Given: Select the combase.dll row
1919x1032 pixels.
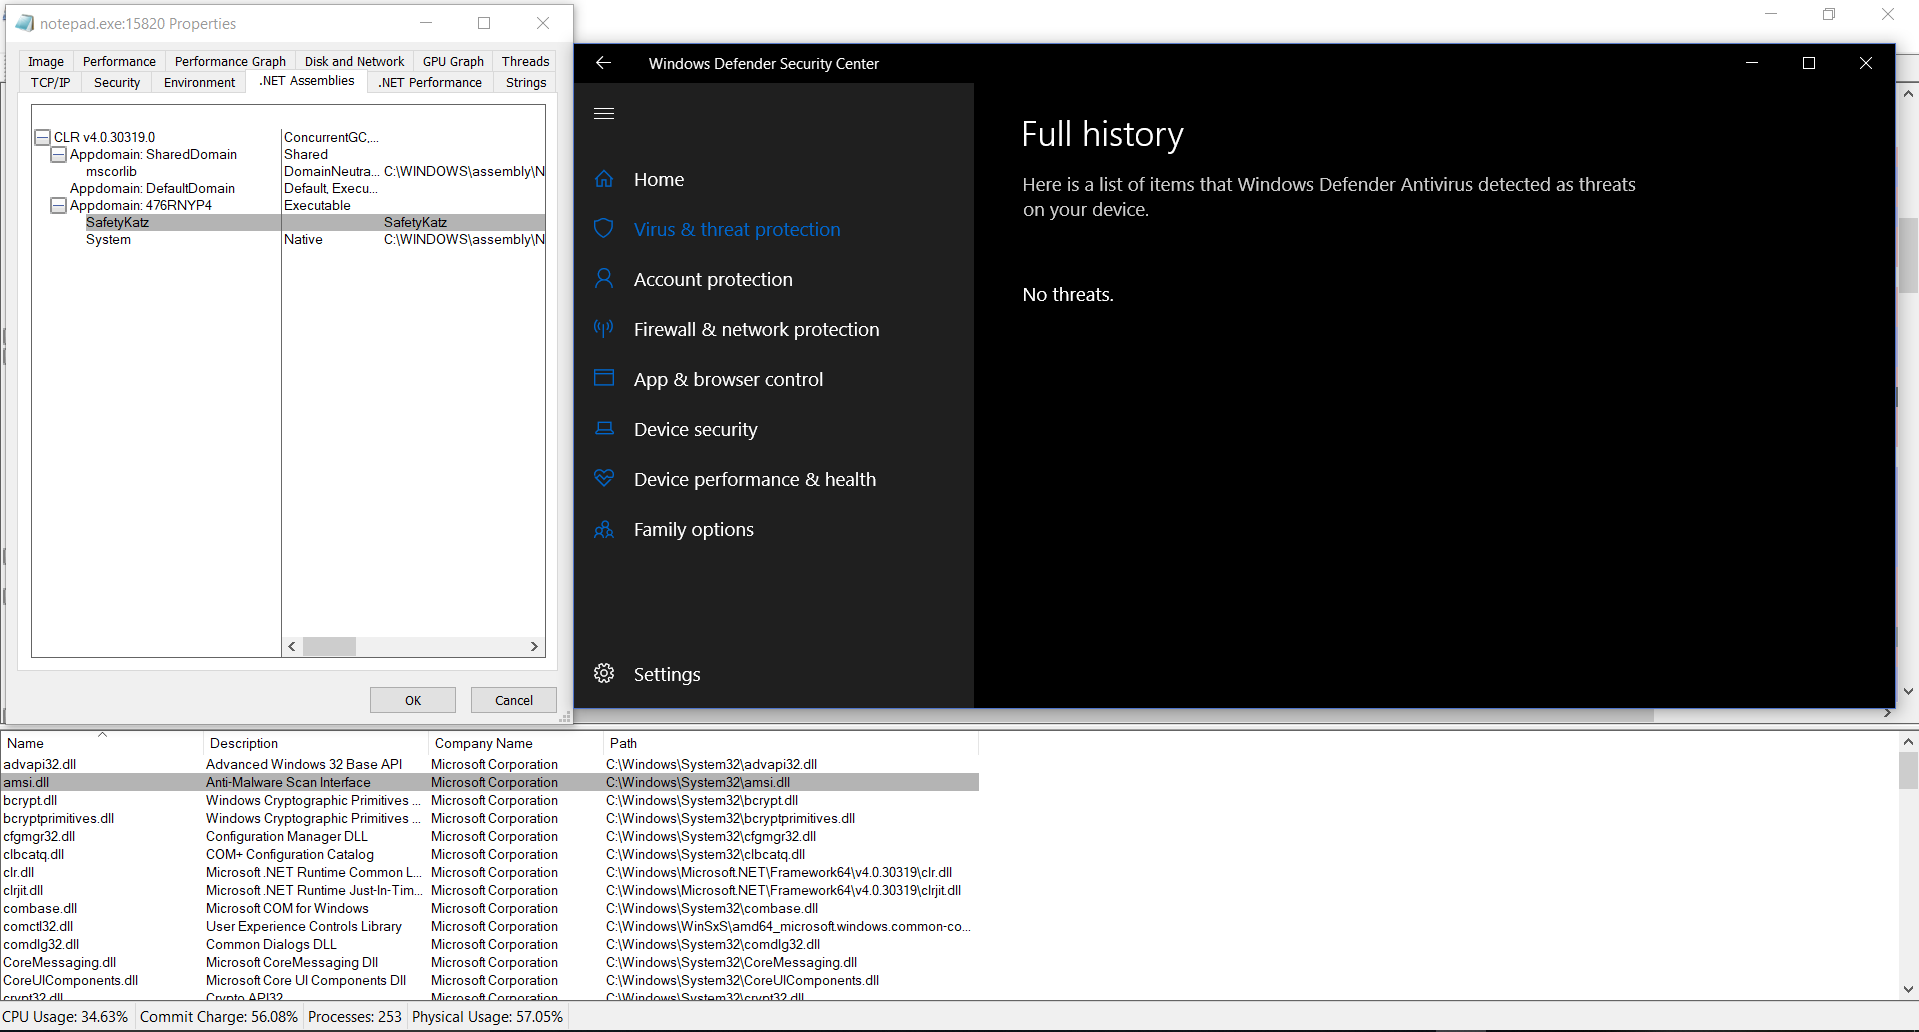Looking at the screenshot, I should click(x=490, y=908).
